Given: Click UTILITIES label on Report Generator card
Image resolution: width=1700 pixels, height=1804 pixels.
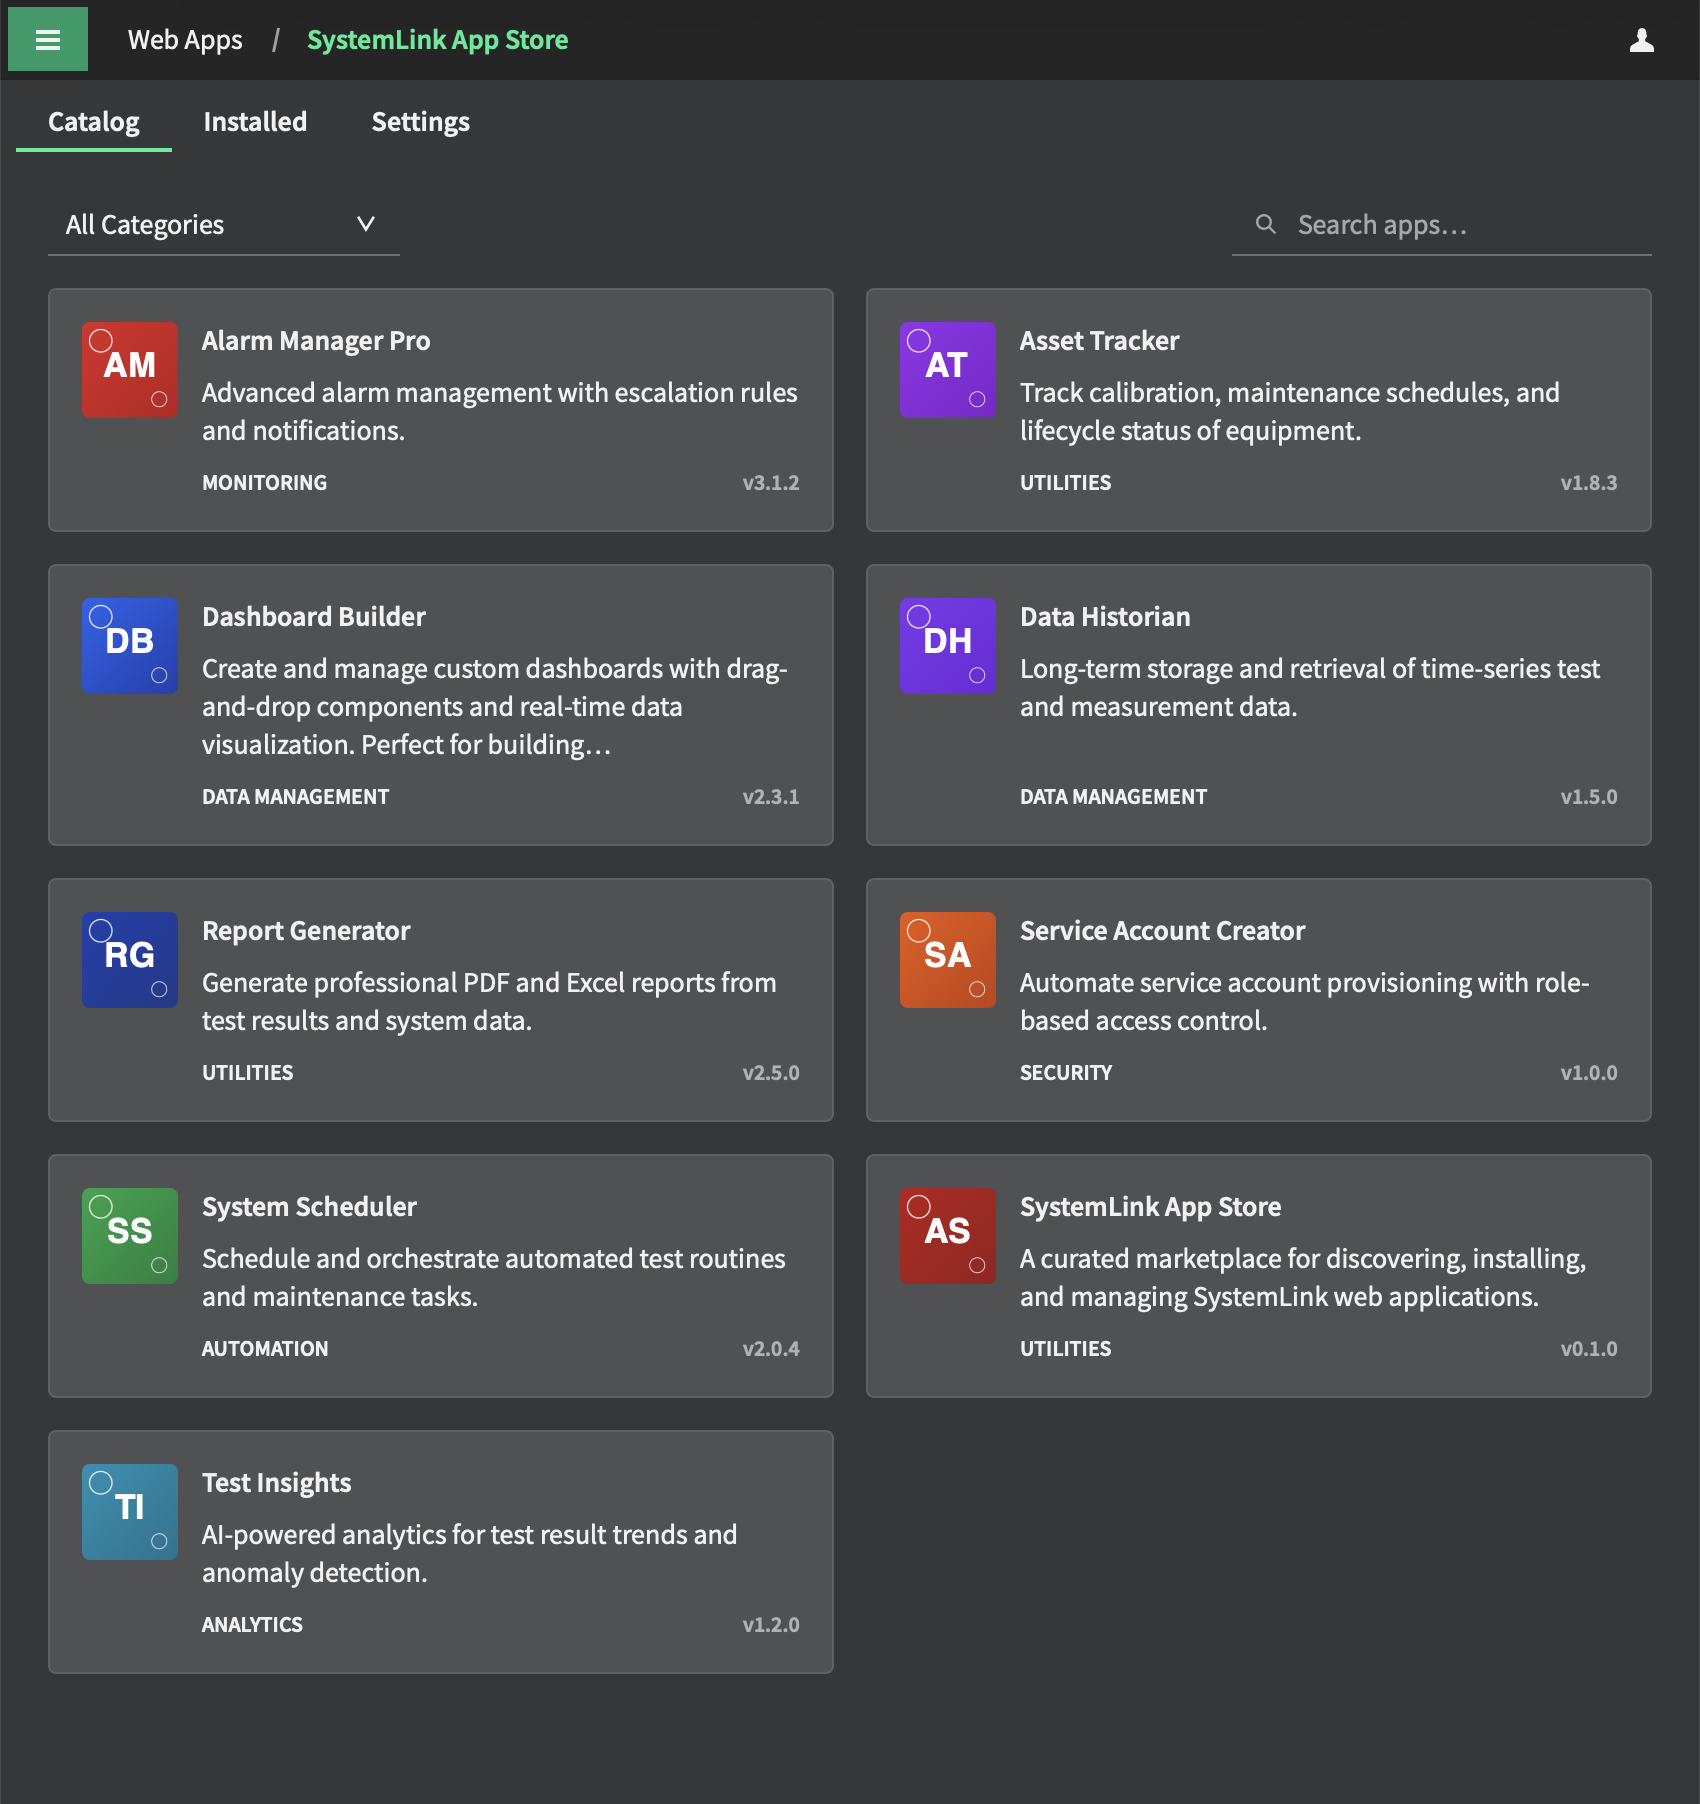Looking at the screenshot, I should point(247,1073).
